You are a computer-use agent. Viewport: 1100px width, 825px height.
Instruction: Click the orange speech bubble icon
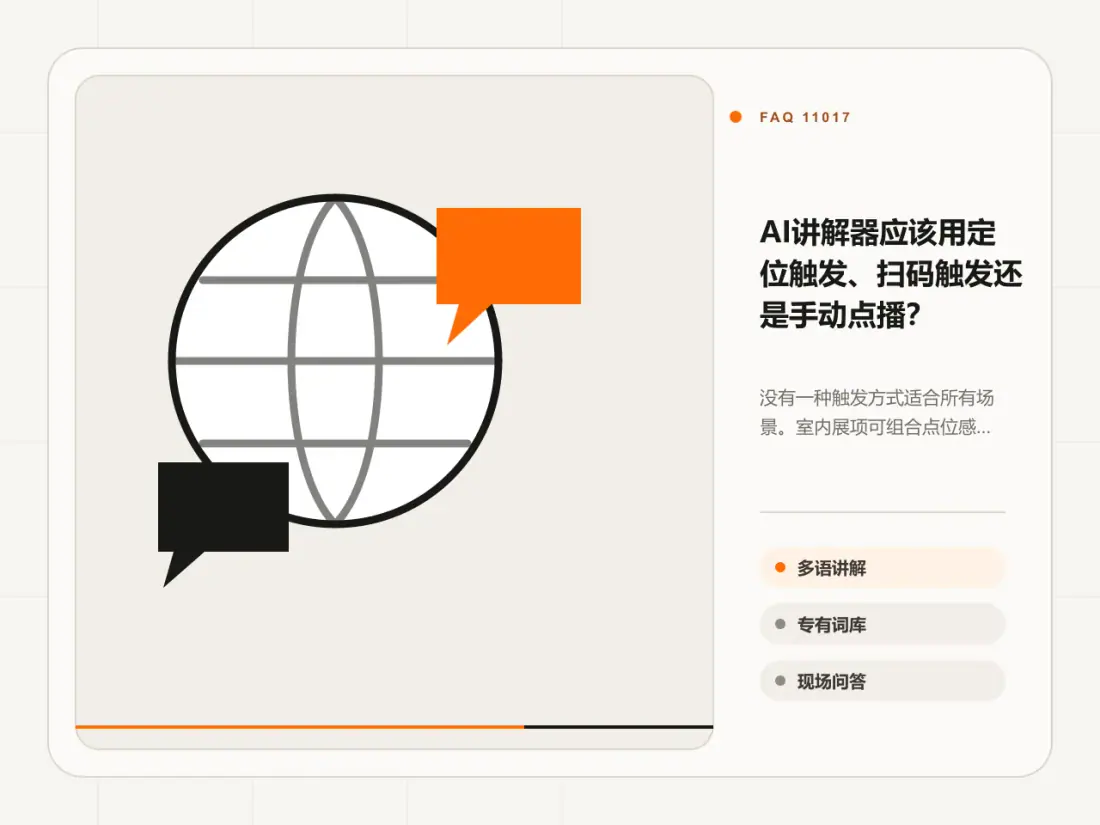point(509,274)
